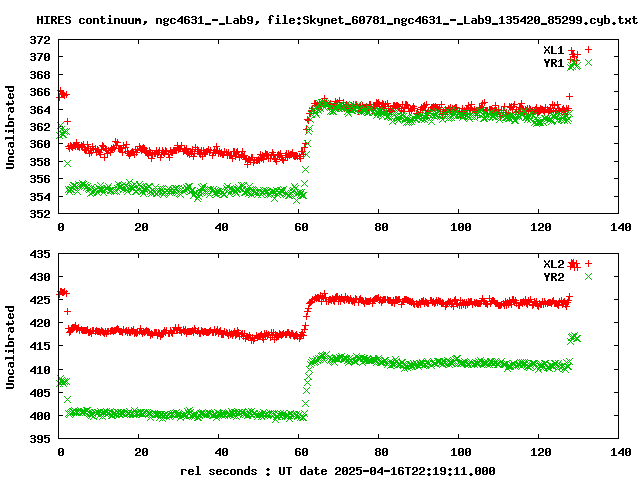Viewport: 640px width, 480px height.
Task: Select the XL1 legend entry
Action: tap(553, 50)
